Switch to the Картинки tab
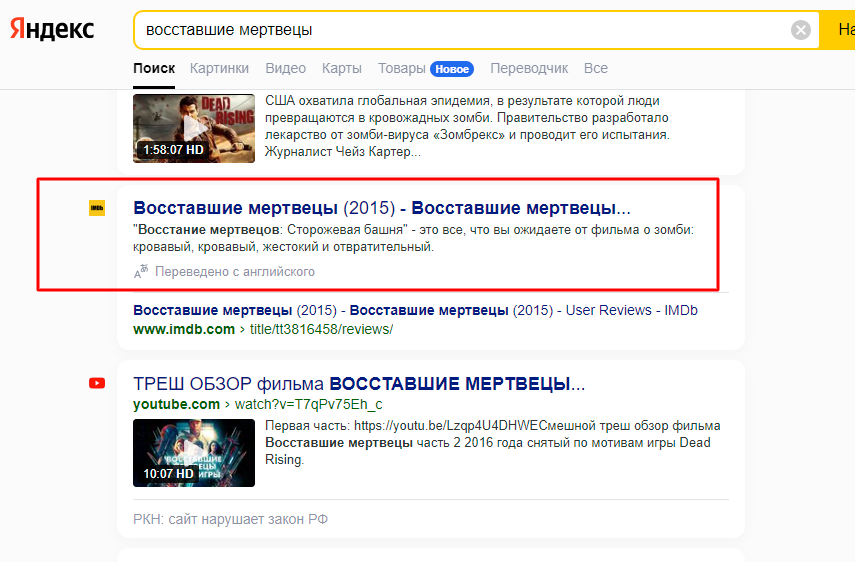The height and width of the screenshot is (562, 855). pos(219,69)
